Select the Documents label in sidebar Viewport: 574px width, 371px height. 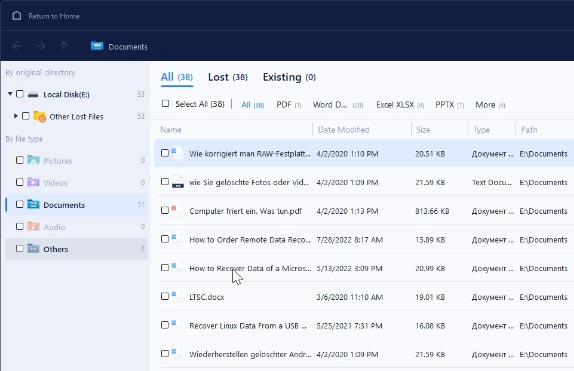64,205
